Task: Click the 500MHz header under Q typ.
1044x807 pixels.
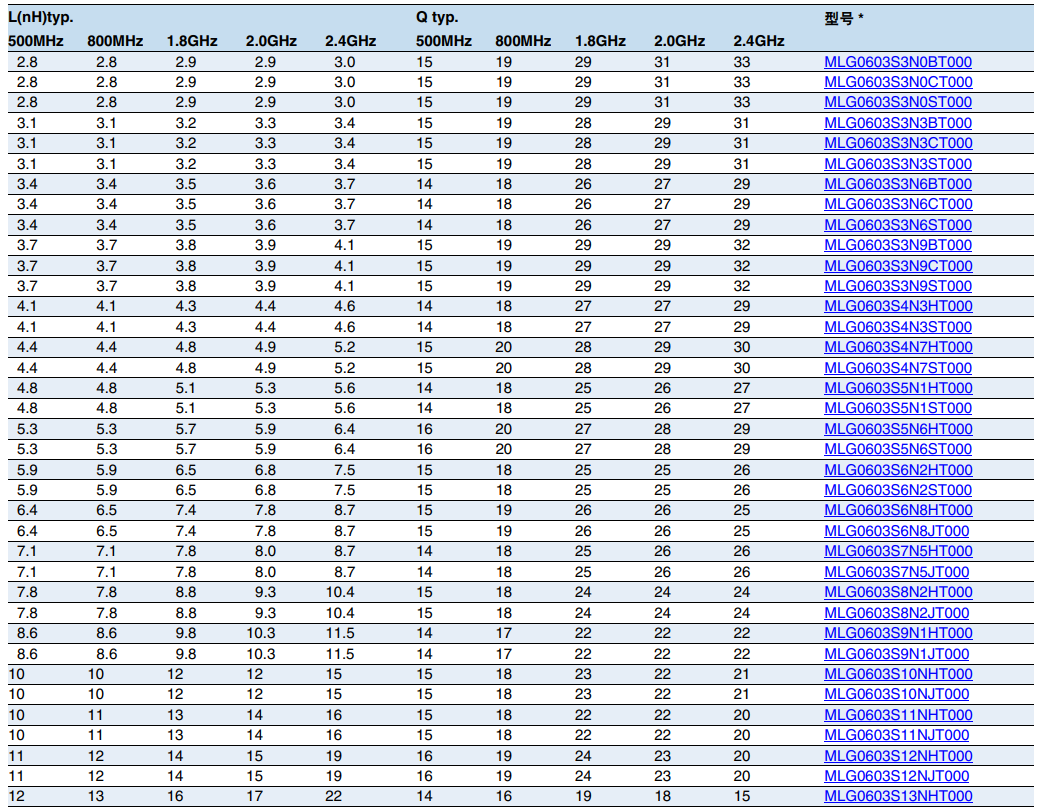Action: coord(443,41)
